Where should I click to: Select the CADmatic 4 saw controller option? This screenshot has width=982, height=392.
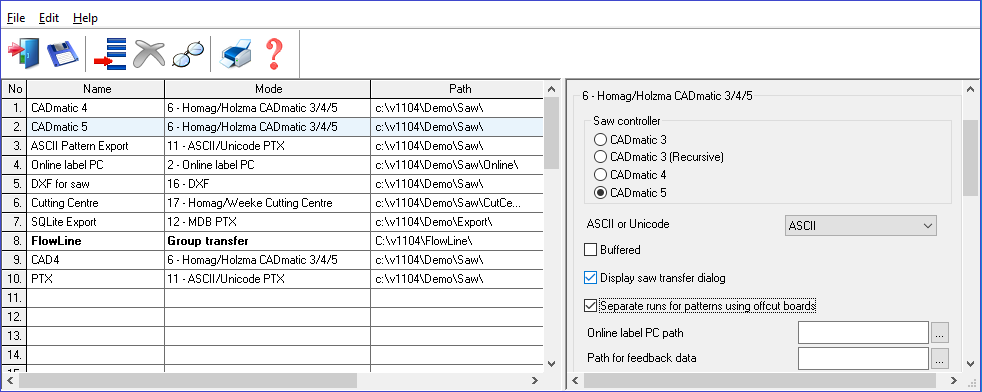pos(600,175)
